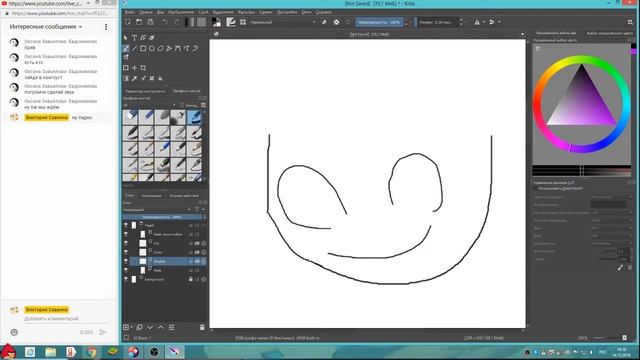Adjust the brush size slider

click(x=438, y=22)
